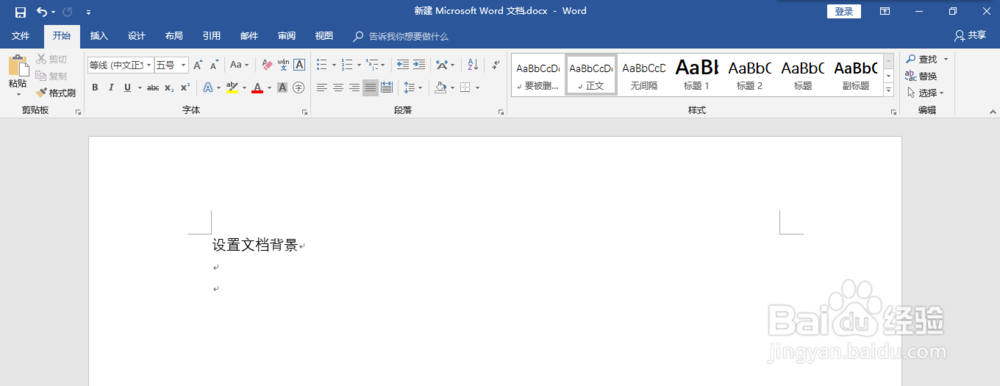Image resolution: width=1000 pixels, height=386 pixels.
Task: Toggle superscript formatting
Action: (x=185, y=87)
